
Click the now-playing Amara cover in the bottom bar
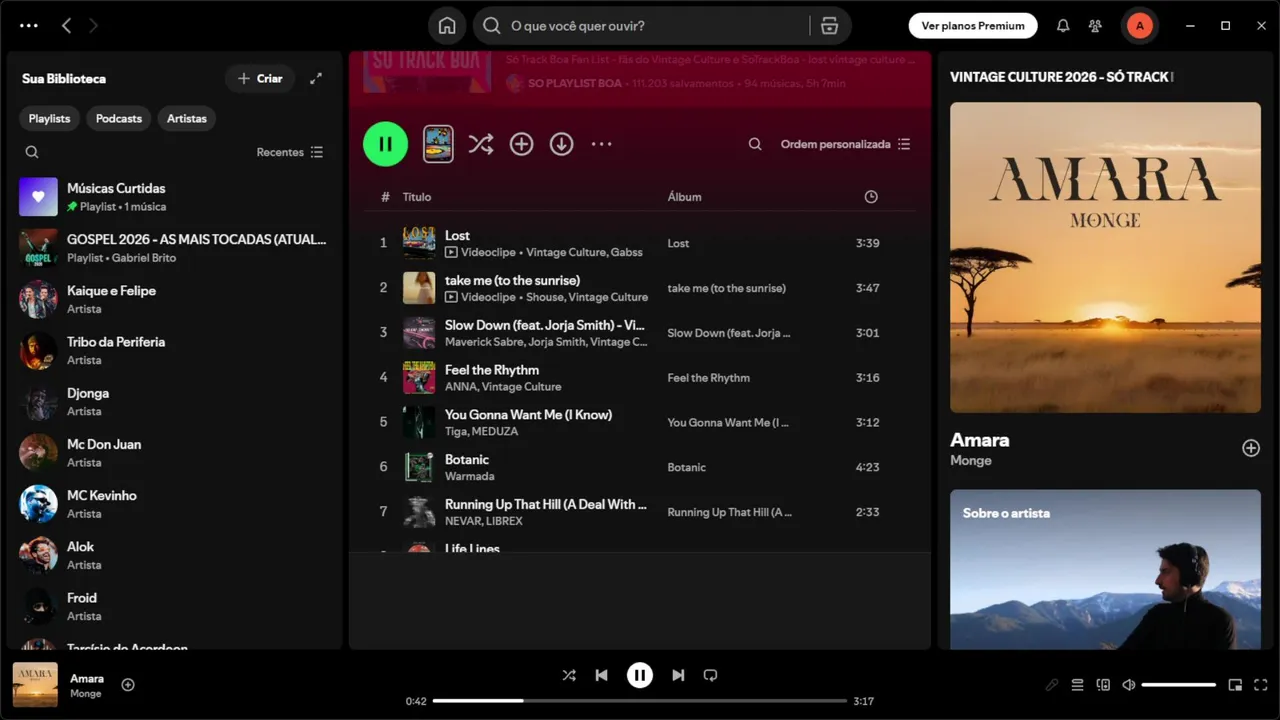[x=35, y=685]
